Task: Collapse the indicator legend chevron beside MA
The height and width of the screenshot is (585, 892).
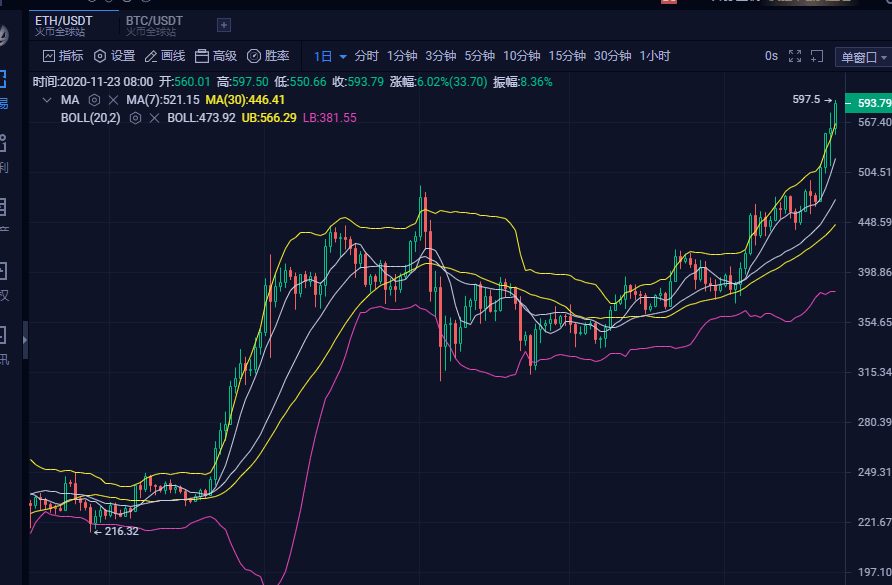Action: (47, 100)
